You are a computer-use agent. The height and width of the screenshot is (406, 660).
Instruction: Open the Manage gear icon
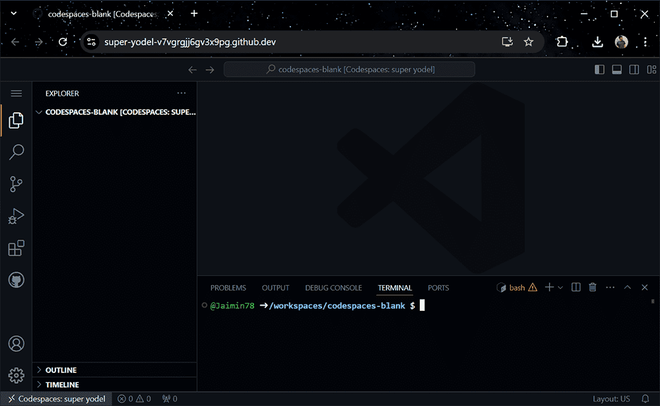[16, 375]
